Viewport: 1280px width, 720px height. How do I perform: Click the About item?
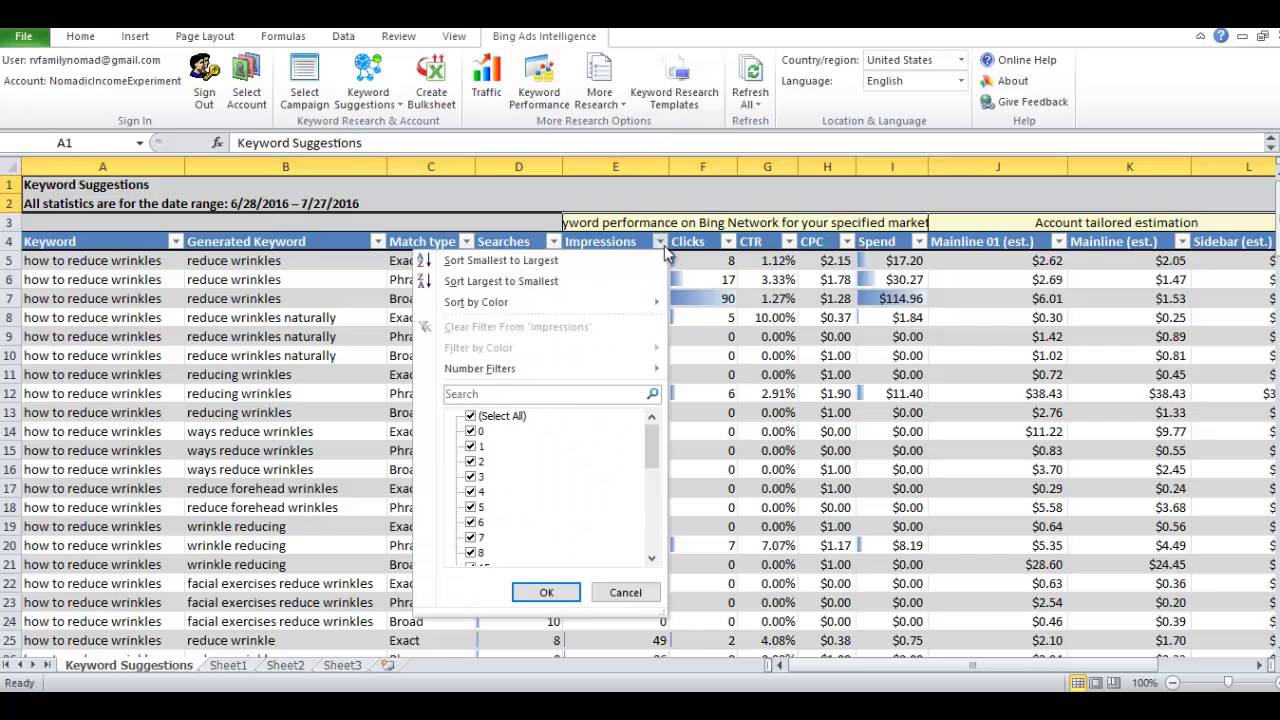pyautogui.click(x=1004, y=81)
